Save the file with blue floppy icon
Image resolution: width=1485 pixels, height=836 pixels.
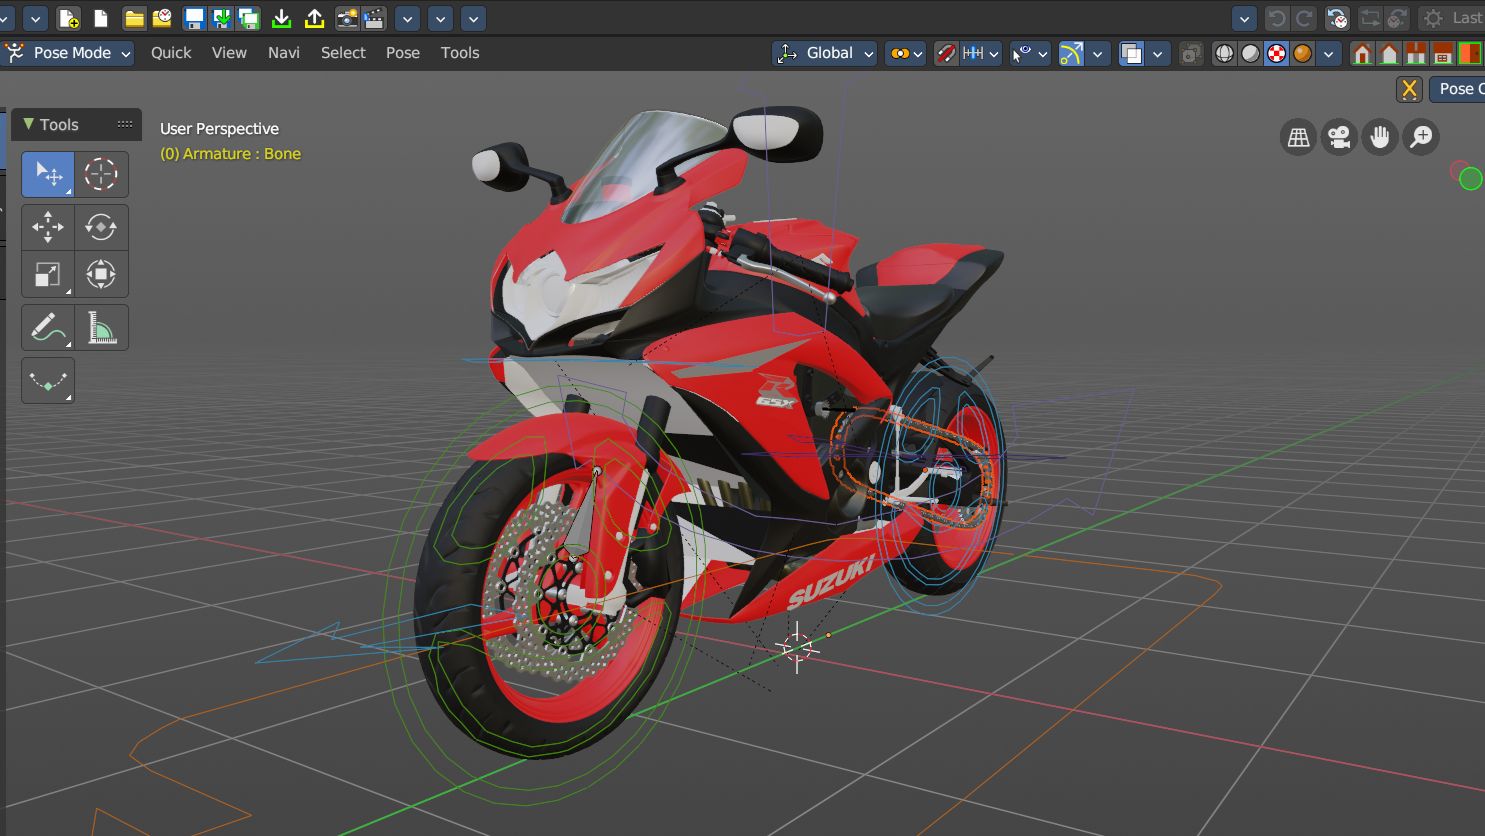click(x=195, y=18)
